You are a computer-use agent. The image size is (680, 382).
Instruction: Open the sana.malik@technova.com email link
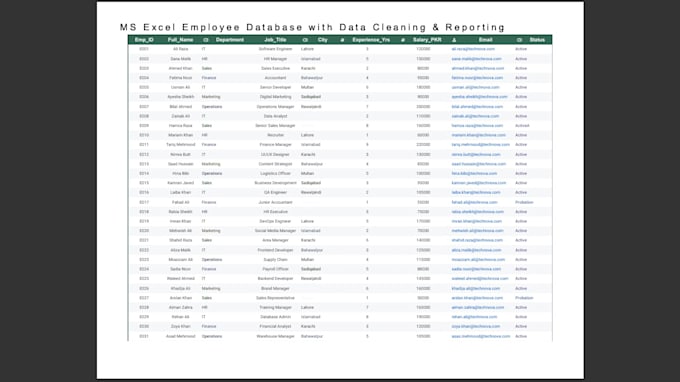(x=476, y=59)
